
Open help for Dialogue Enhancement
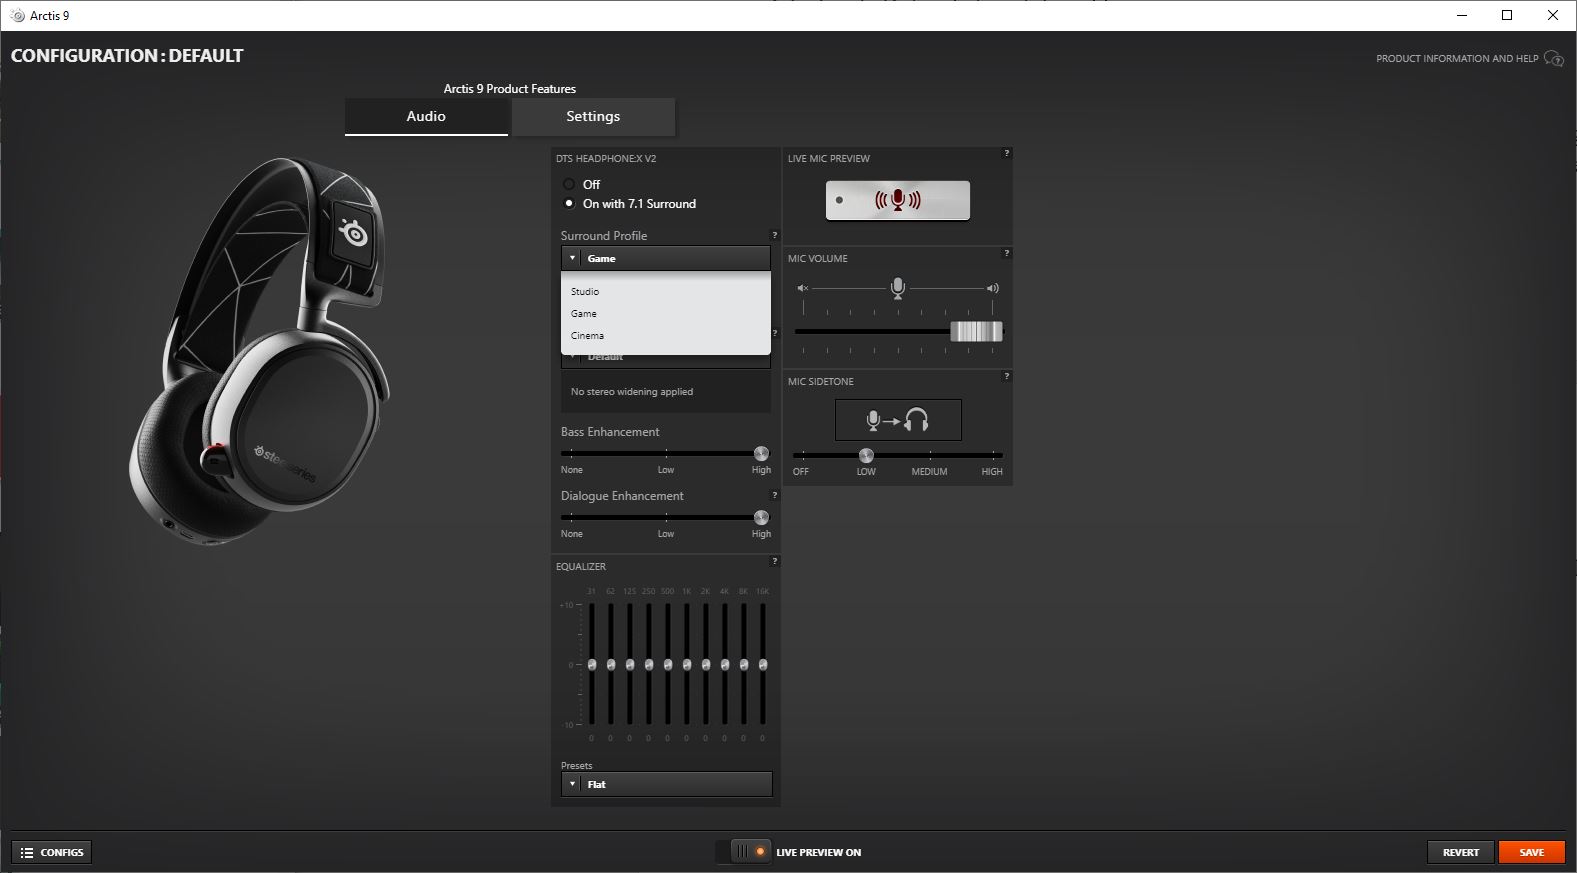click(x=774, y=495)
